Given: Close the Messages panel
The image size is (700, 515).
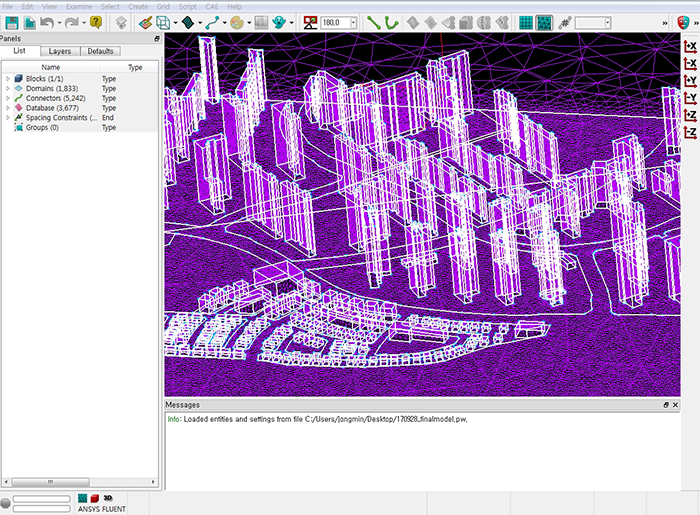Looking at the screenshot, I should 675,405.
